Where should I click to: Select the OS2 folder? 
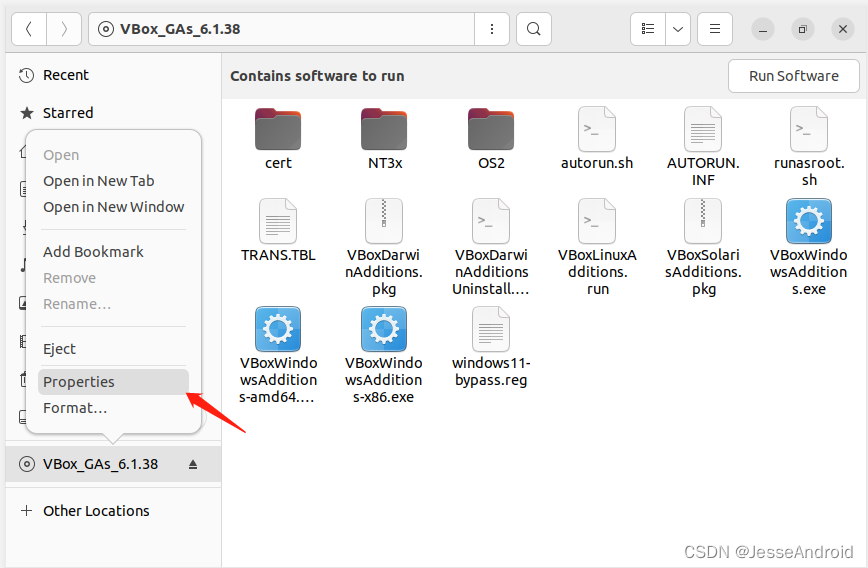(x=490, y=139)
